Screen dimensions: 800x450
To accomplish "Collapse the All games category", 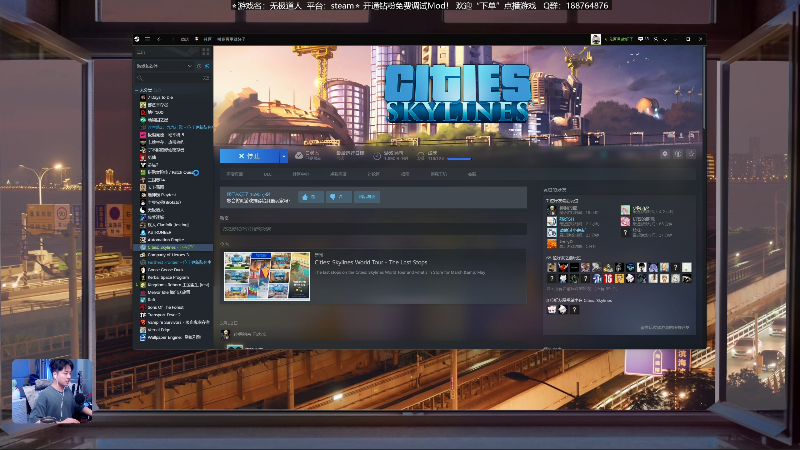I will (137, 90).
